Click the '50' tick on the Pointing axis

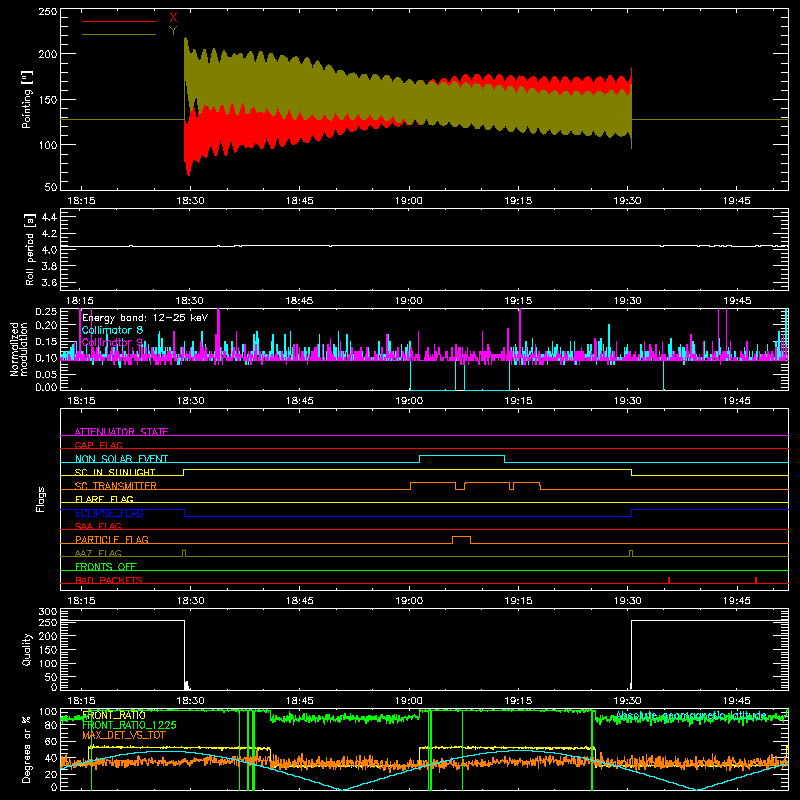click(51, 187)
